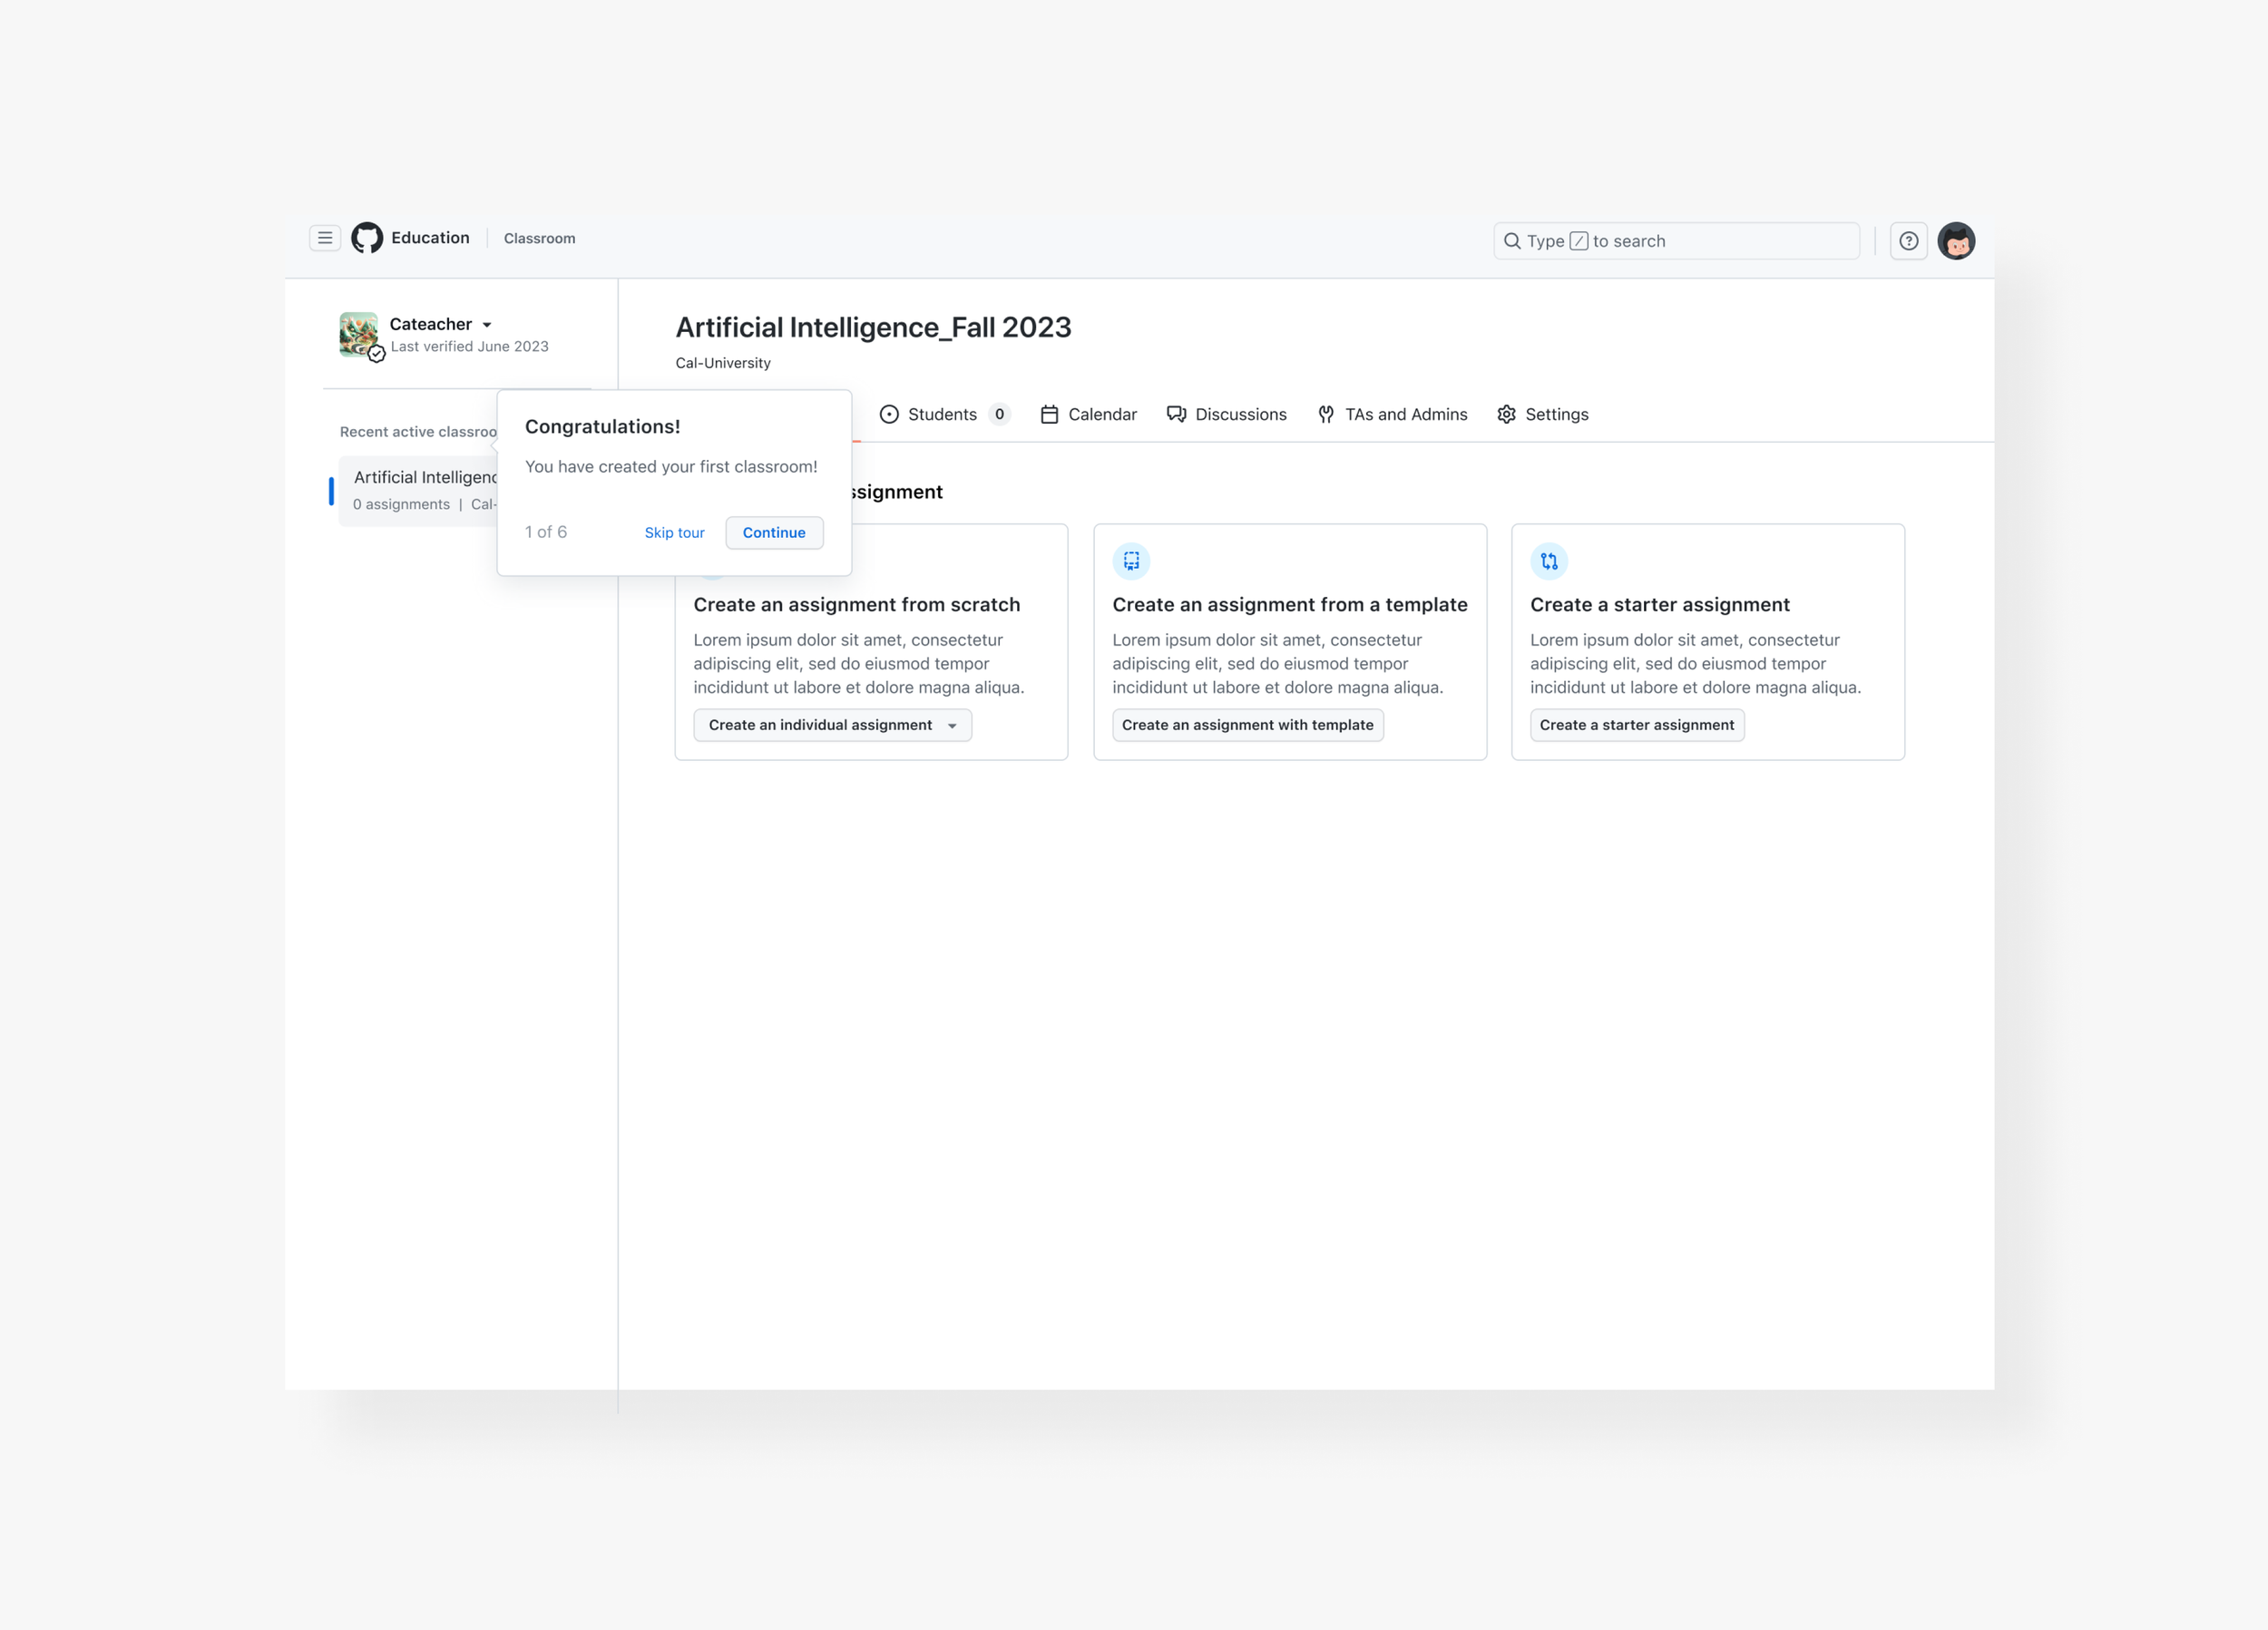Open the TAs and Admins tab
Viewport: 2268px width, 1630px height.
pos(1392,414)
